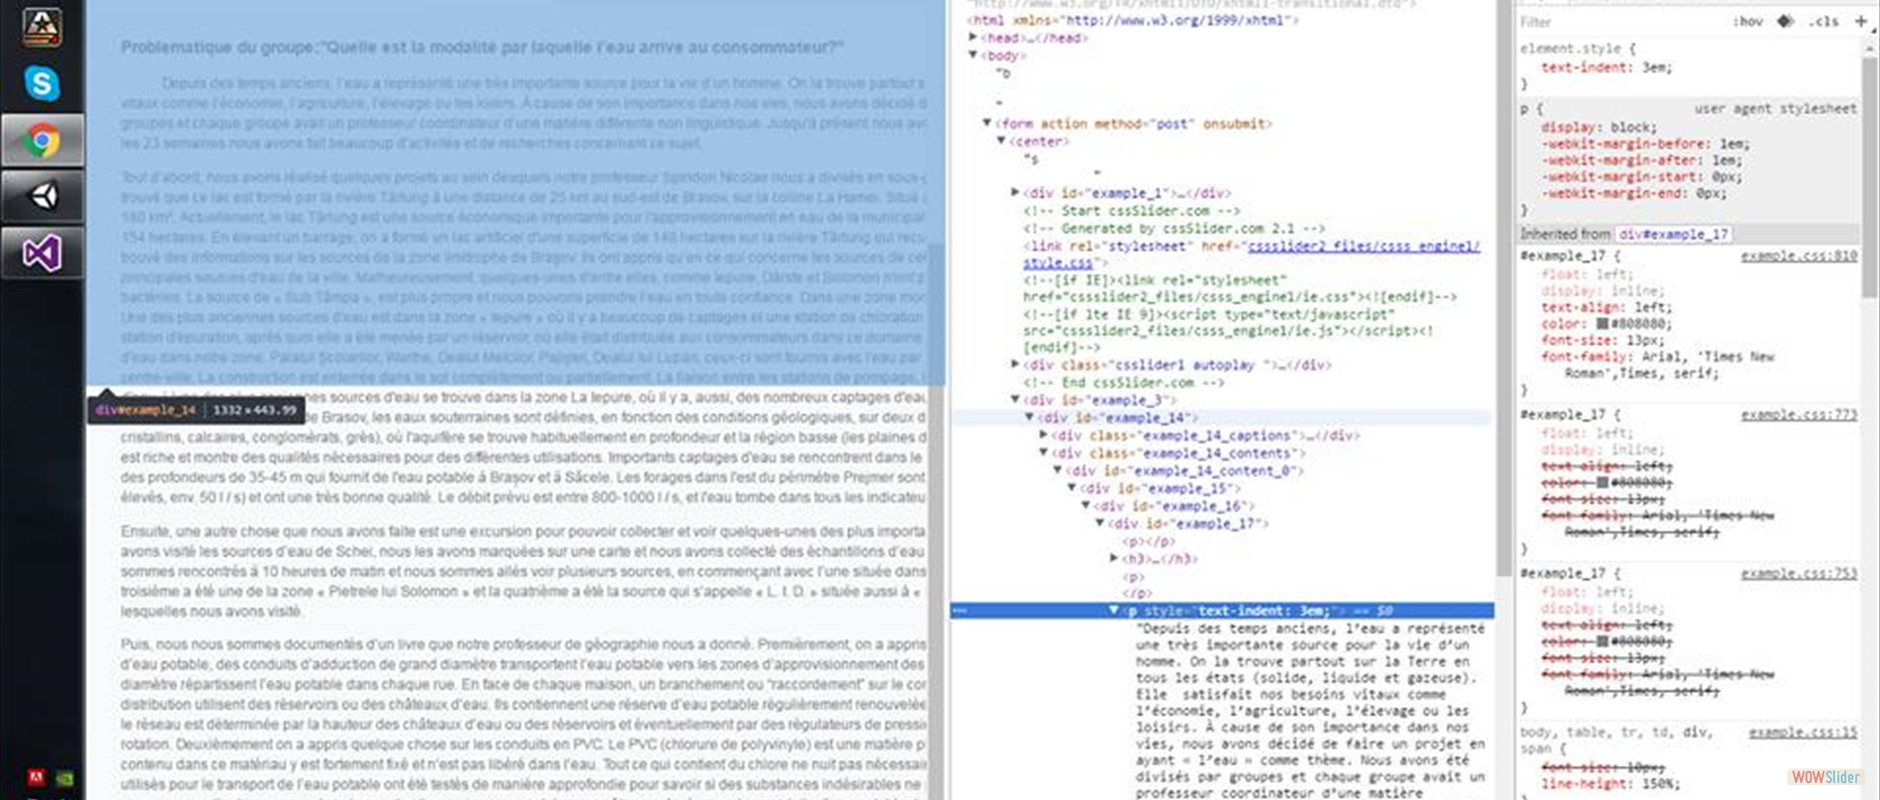
Task: Collapse the div id example_15 node
Action: pos(1071,488)
